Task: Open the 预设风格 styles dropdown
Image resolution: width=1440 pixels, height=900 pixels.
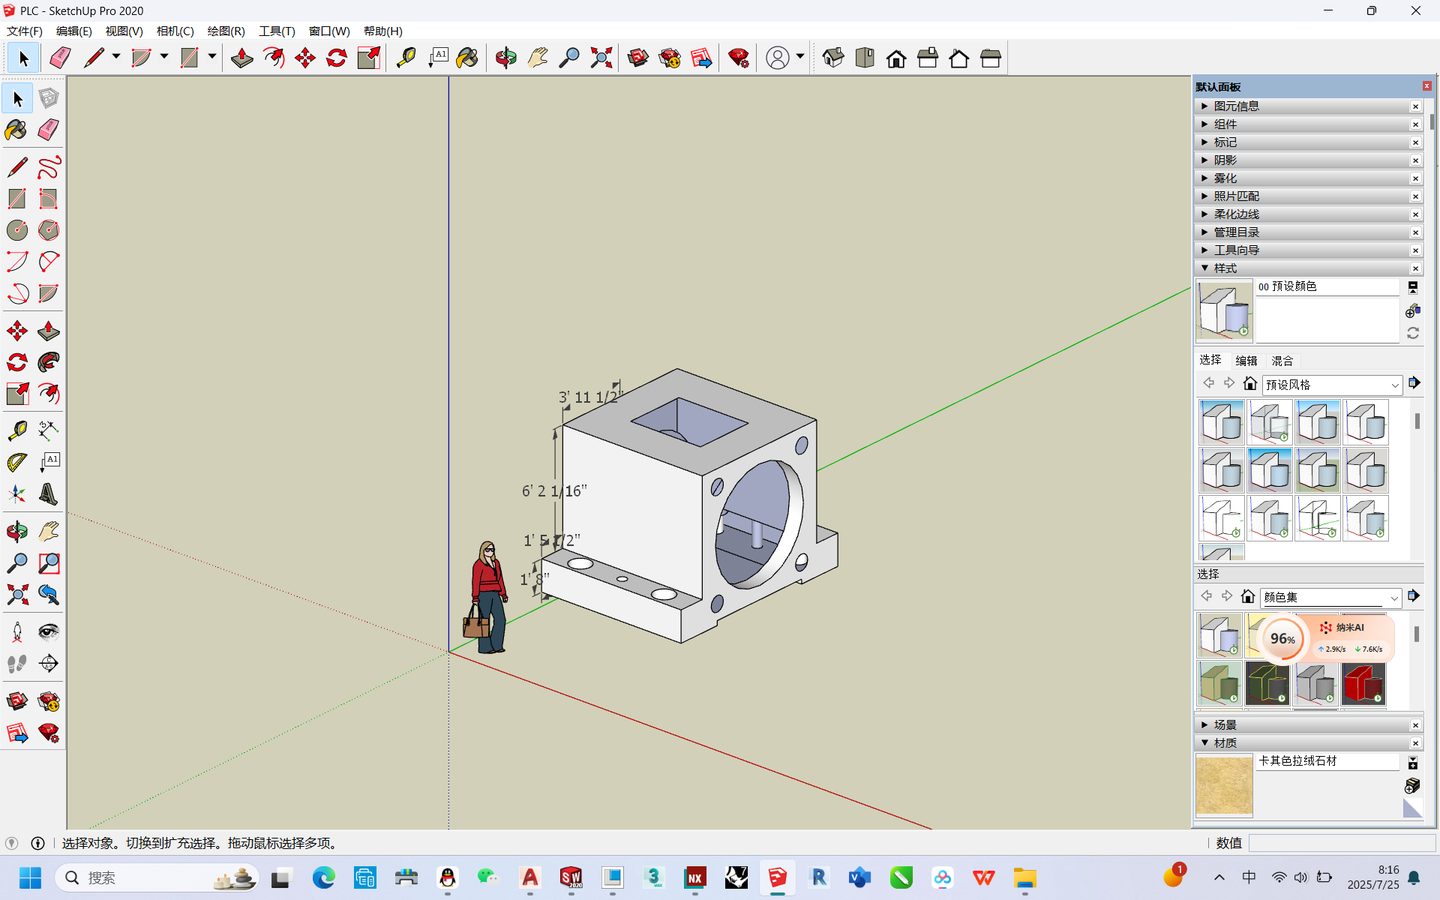Action: click(1332, 383)
